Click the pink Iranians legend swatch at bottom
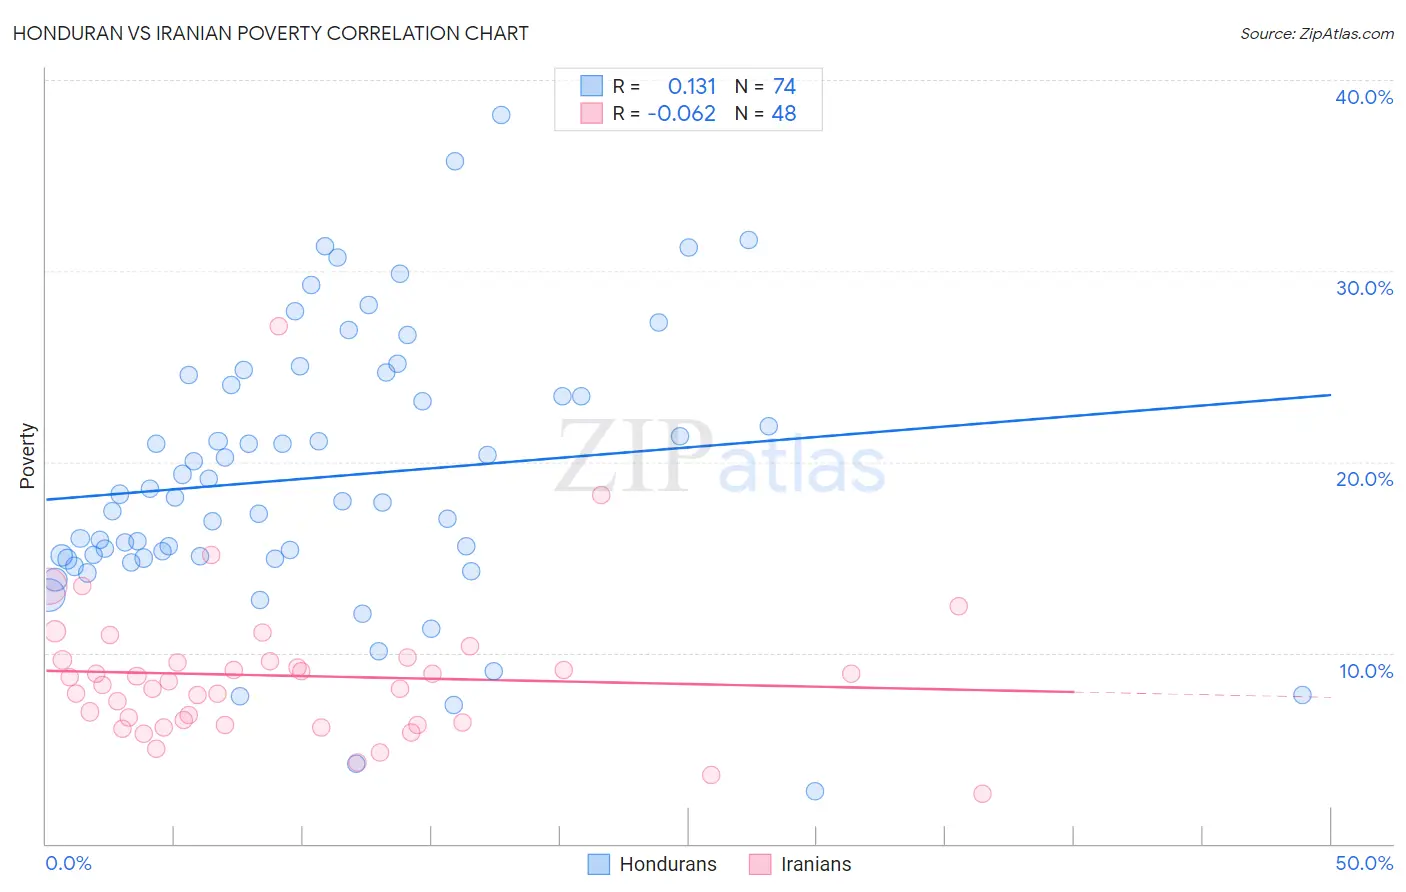Image resolution: width=1406 pixels, height=892 pixels. 760,864
